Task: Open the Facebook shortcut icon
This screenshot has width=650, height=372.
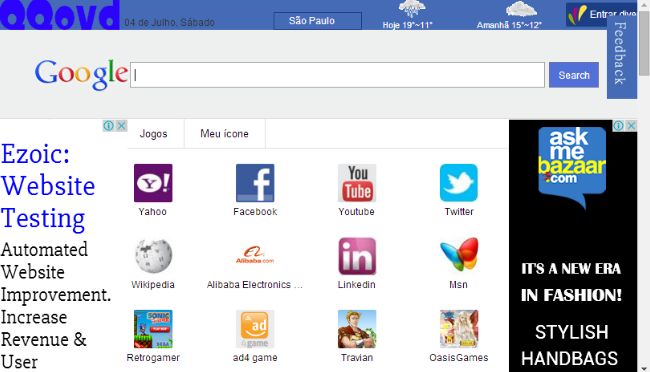Action: pos(255,183)
